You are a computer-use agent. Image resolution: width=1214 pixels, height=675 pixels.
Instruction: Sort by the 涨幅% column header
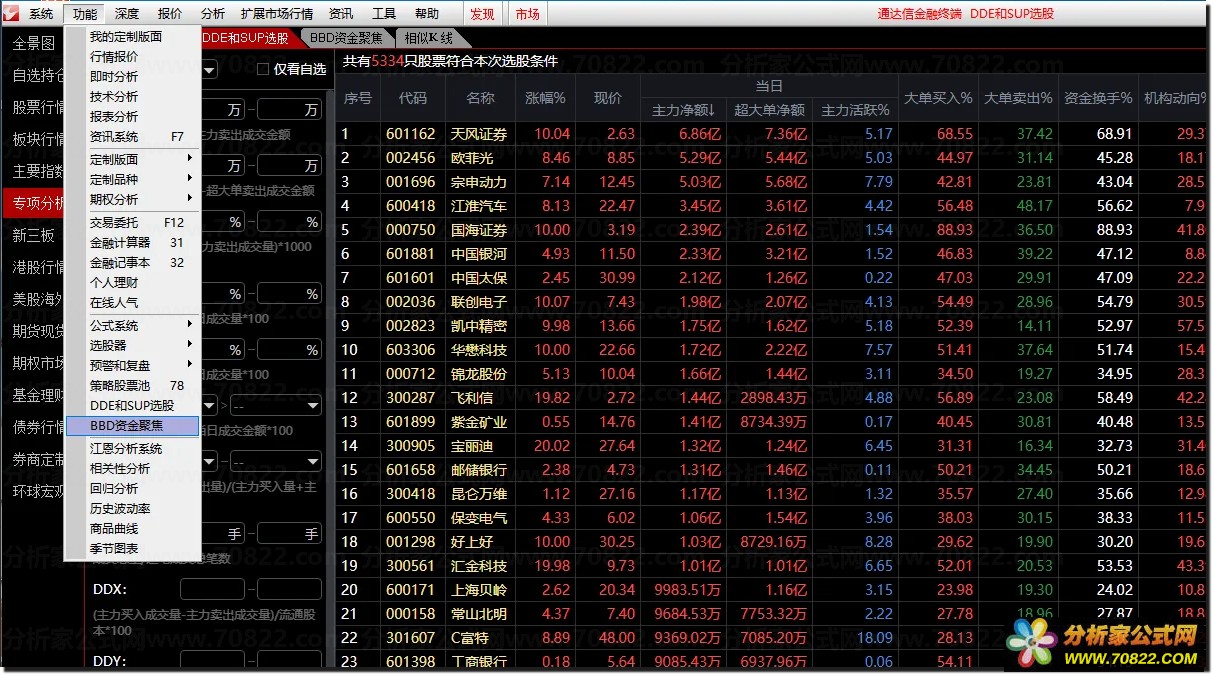tap(546, 98)
